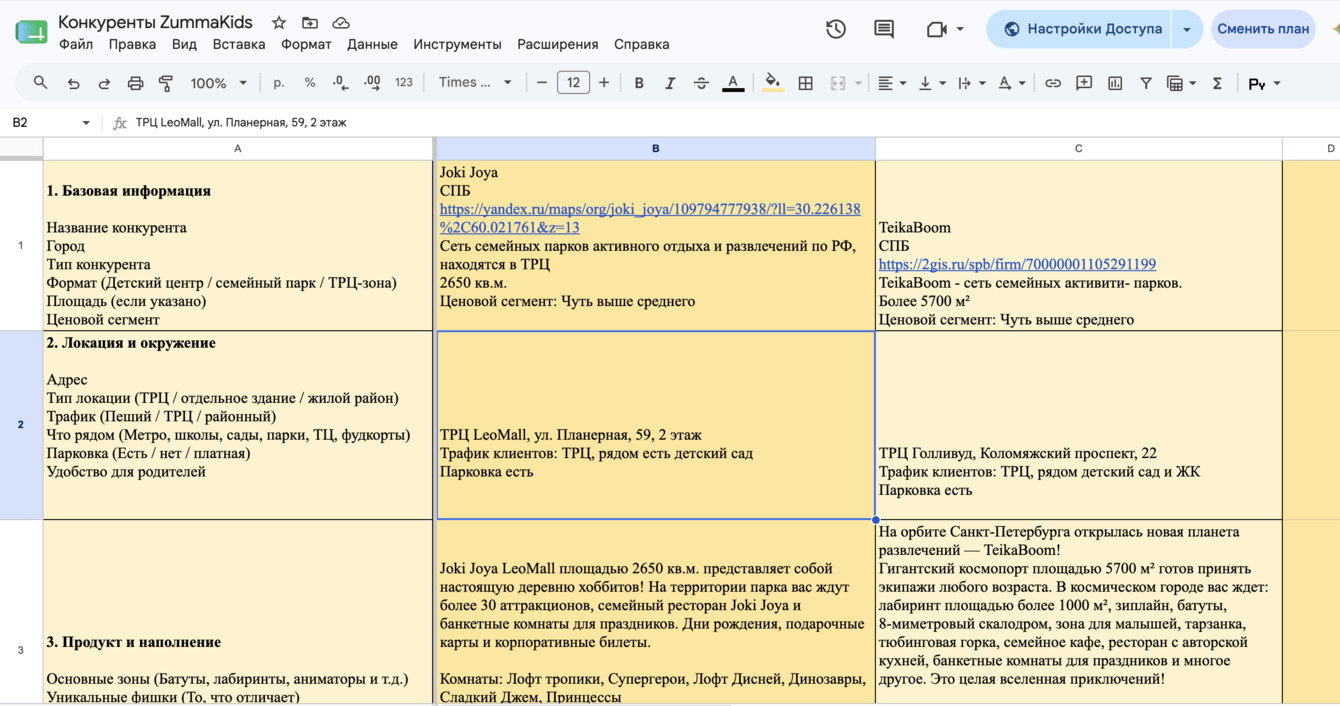
Task: Open version history clock icon
Action: click(836, 29)
